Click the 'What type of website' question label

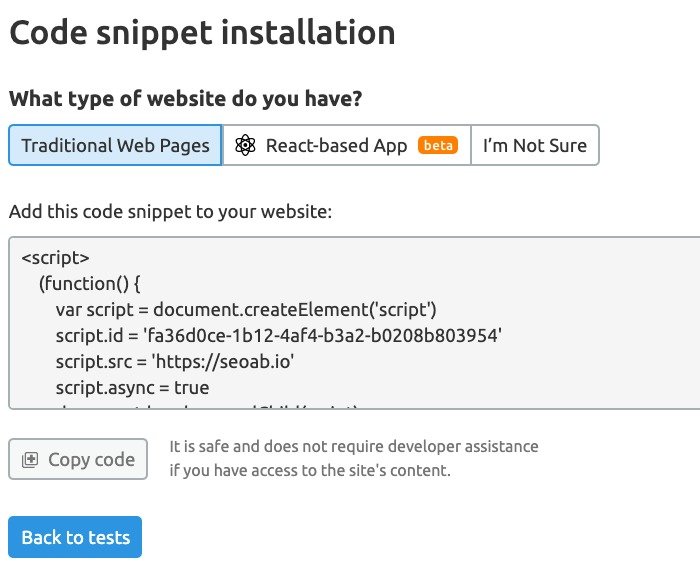pyautogui.click(x=185, y=100)
